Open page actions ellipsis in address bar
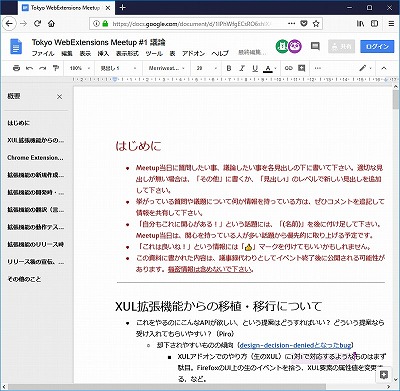The height and width of the screenshot is (391, 400). 291,23
